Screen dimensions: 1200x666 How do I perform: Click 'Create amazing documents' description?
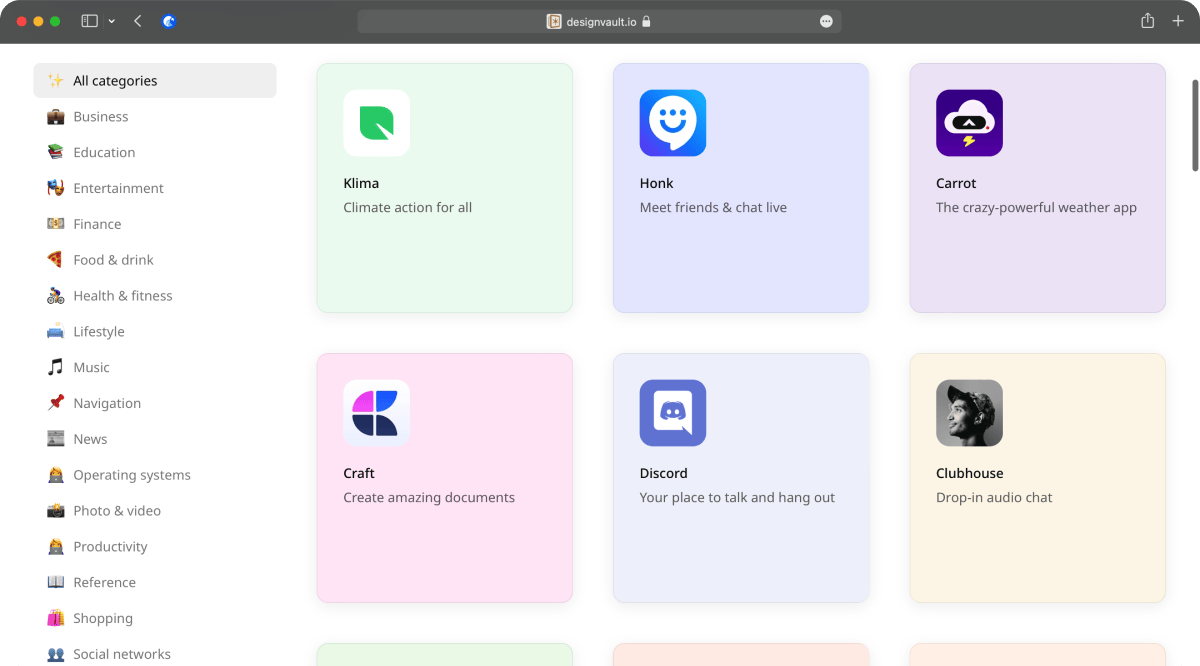click(x=429, y=498)
